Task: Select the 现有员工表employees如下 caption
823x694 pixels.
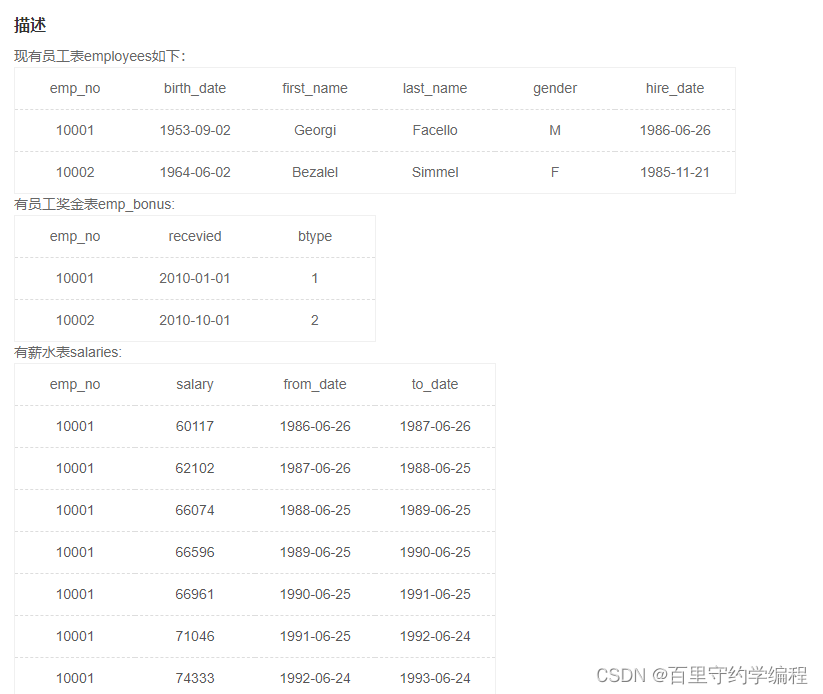Action: tap(100, 56)
